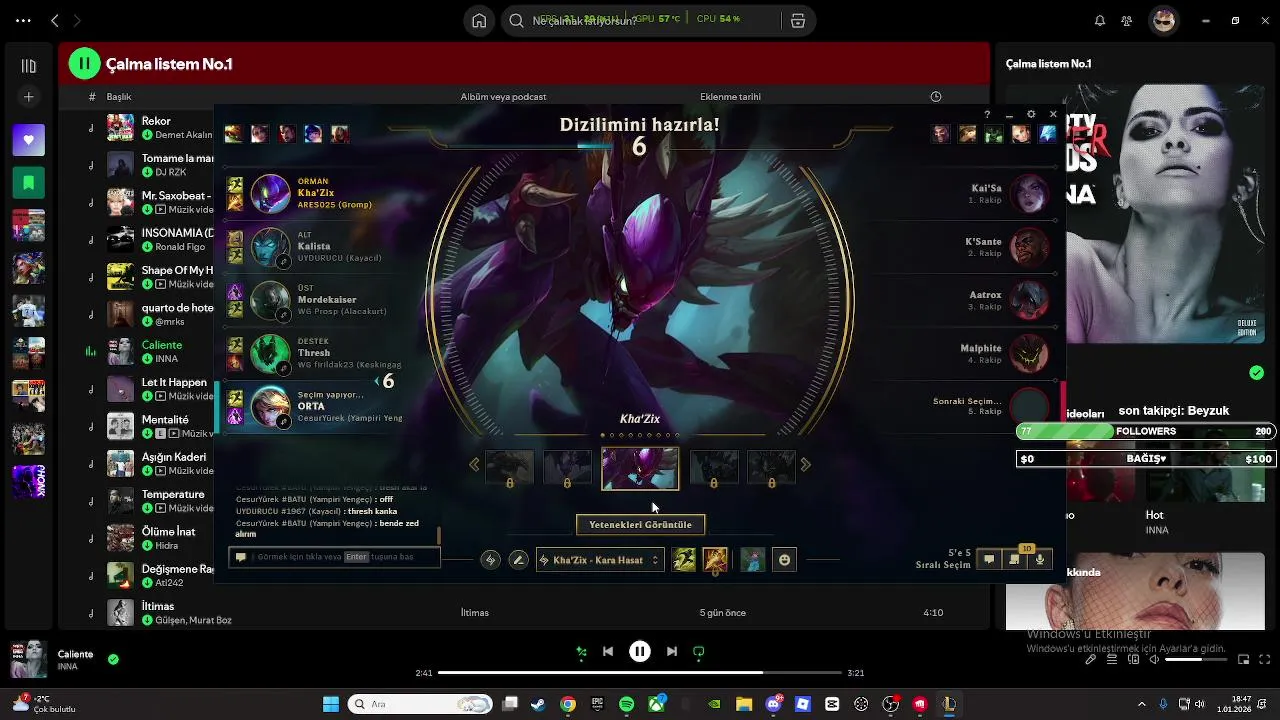Open the rune recommendations lightning icon

pyautogui.click(x=490, y=560)
